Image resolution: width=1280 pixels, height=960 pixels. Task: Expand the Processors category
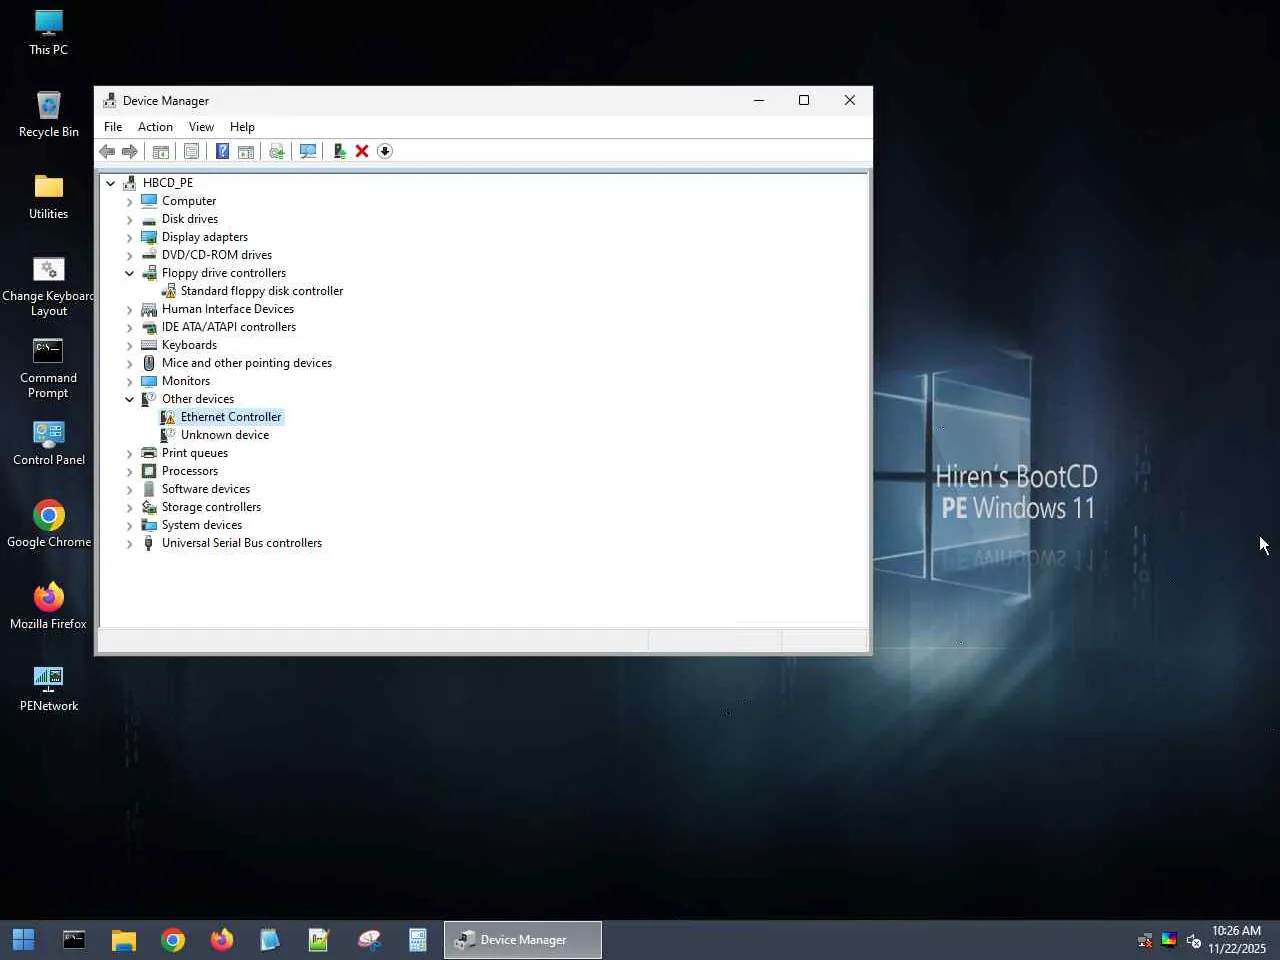(129, 471)
